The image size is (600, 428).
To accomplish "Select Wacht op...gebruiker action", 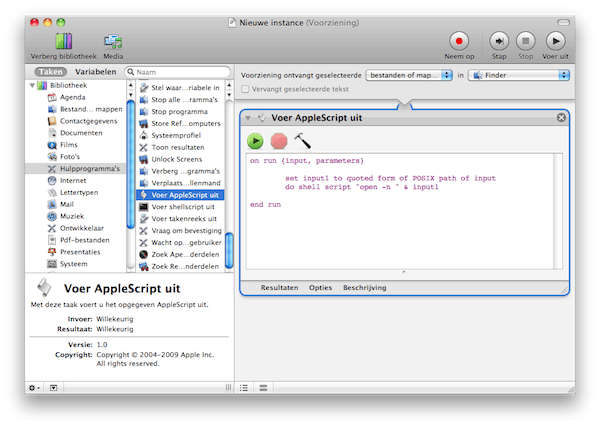I will coord(180,242).
